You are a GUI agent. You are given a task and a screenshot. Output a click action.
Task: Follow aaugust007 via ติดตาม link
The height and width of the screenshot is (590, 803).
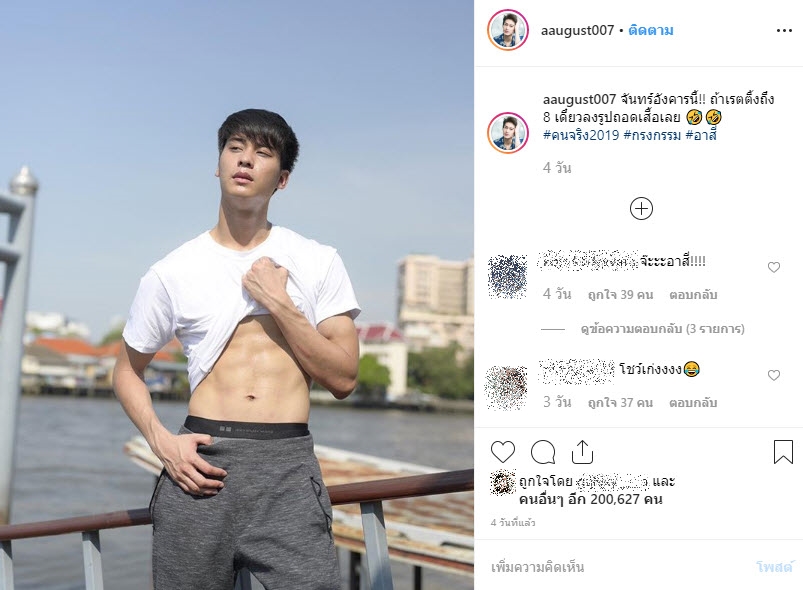click(x=651, y=31)
